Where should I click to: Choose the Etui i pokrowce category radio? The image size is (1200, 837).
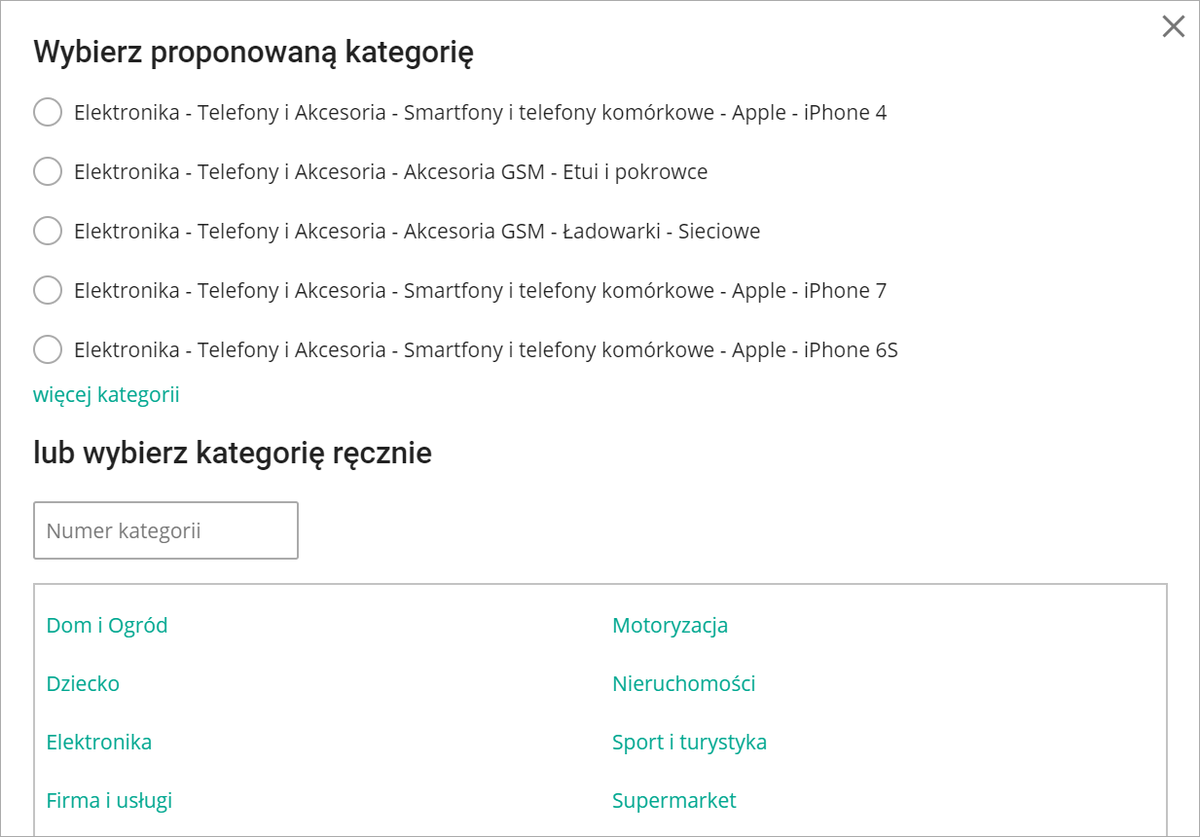[48, 171]
